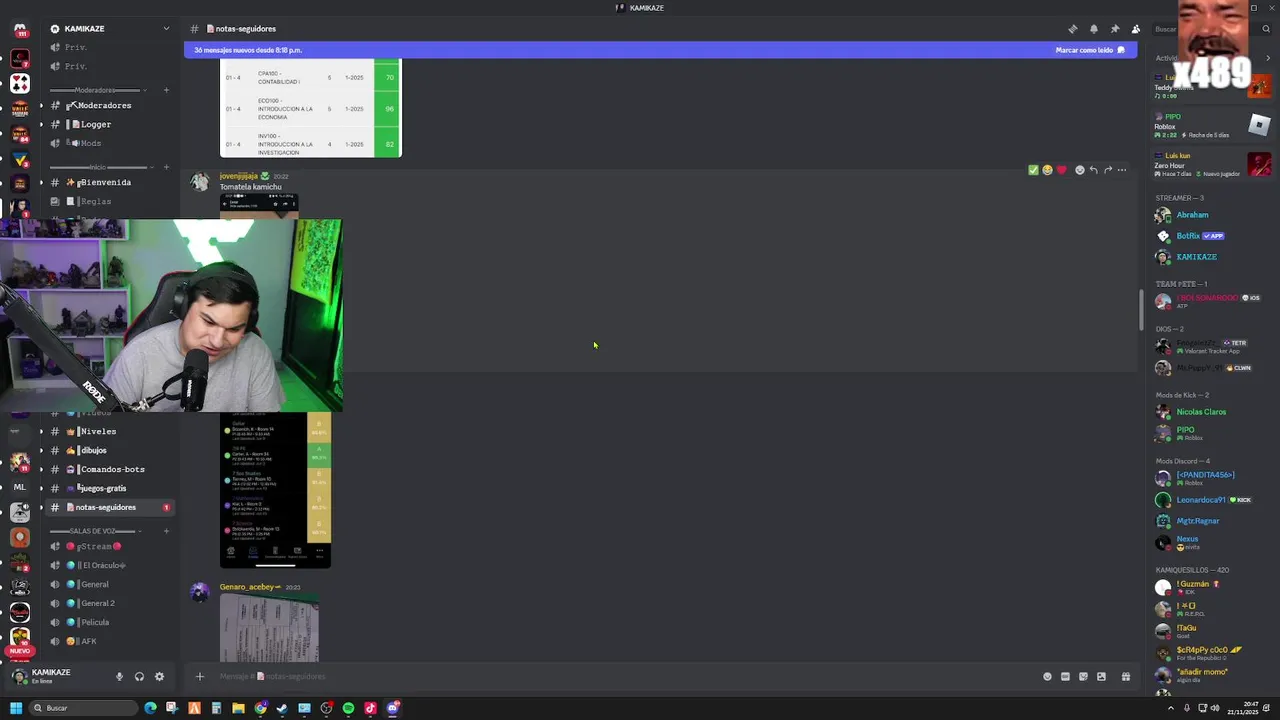Reply to jovenjjjjaja's message
Image resolution: width=1280 pixels, height=720 pixels.
coord(1093,170)
